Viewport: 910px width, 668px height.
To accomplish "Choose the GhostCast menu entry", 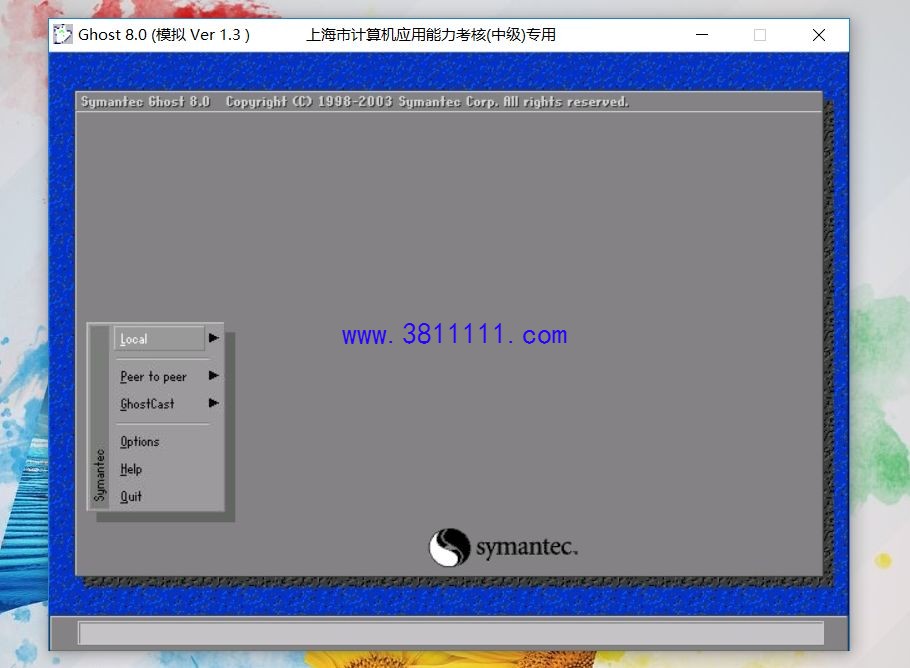I will pyautogui.click(x=147, y=404).
